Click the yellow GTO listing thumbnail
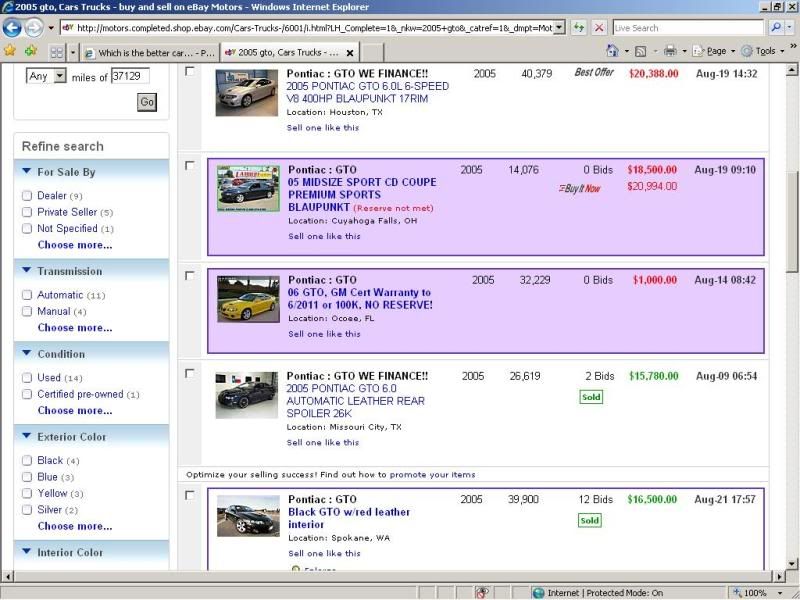The width and height of the screenshot is (800, 600). pos(247,299)
